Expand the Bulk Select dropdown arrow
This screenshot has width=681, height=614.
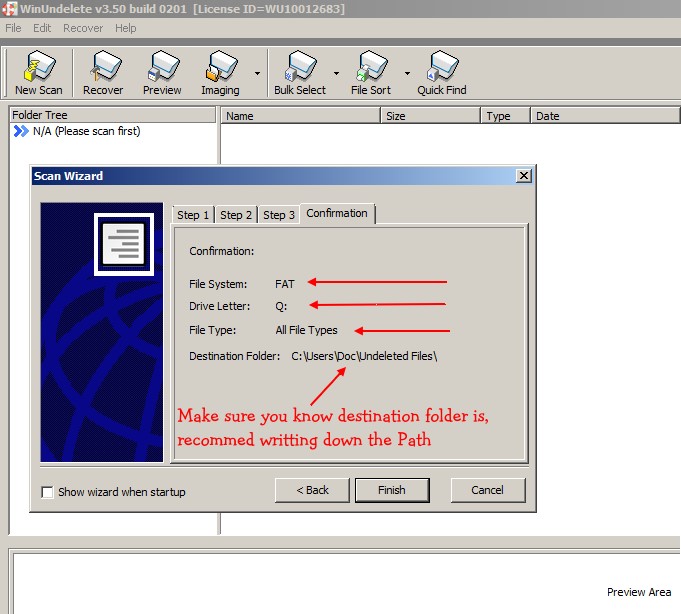click(336, 73)
